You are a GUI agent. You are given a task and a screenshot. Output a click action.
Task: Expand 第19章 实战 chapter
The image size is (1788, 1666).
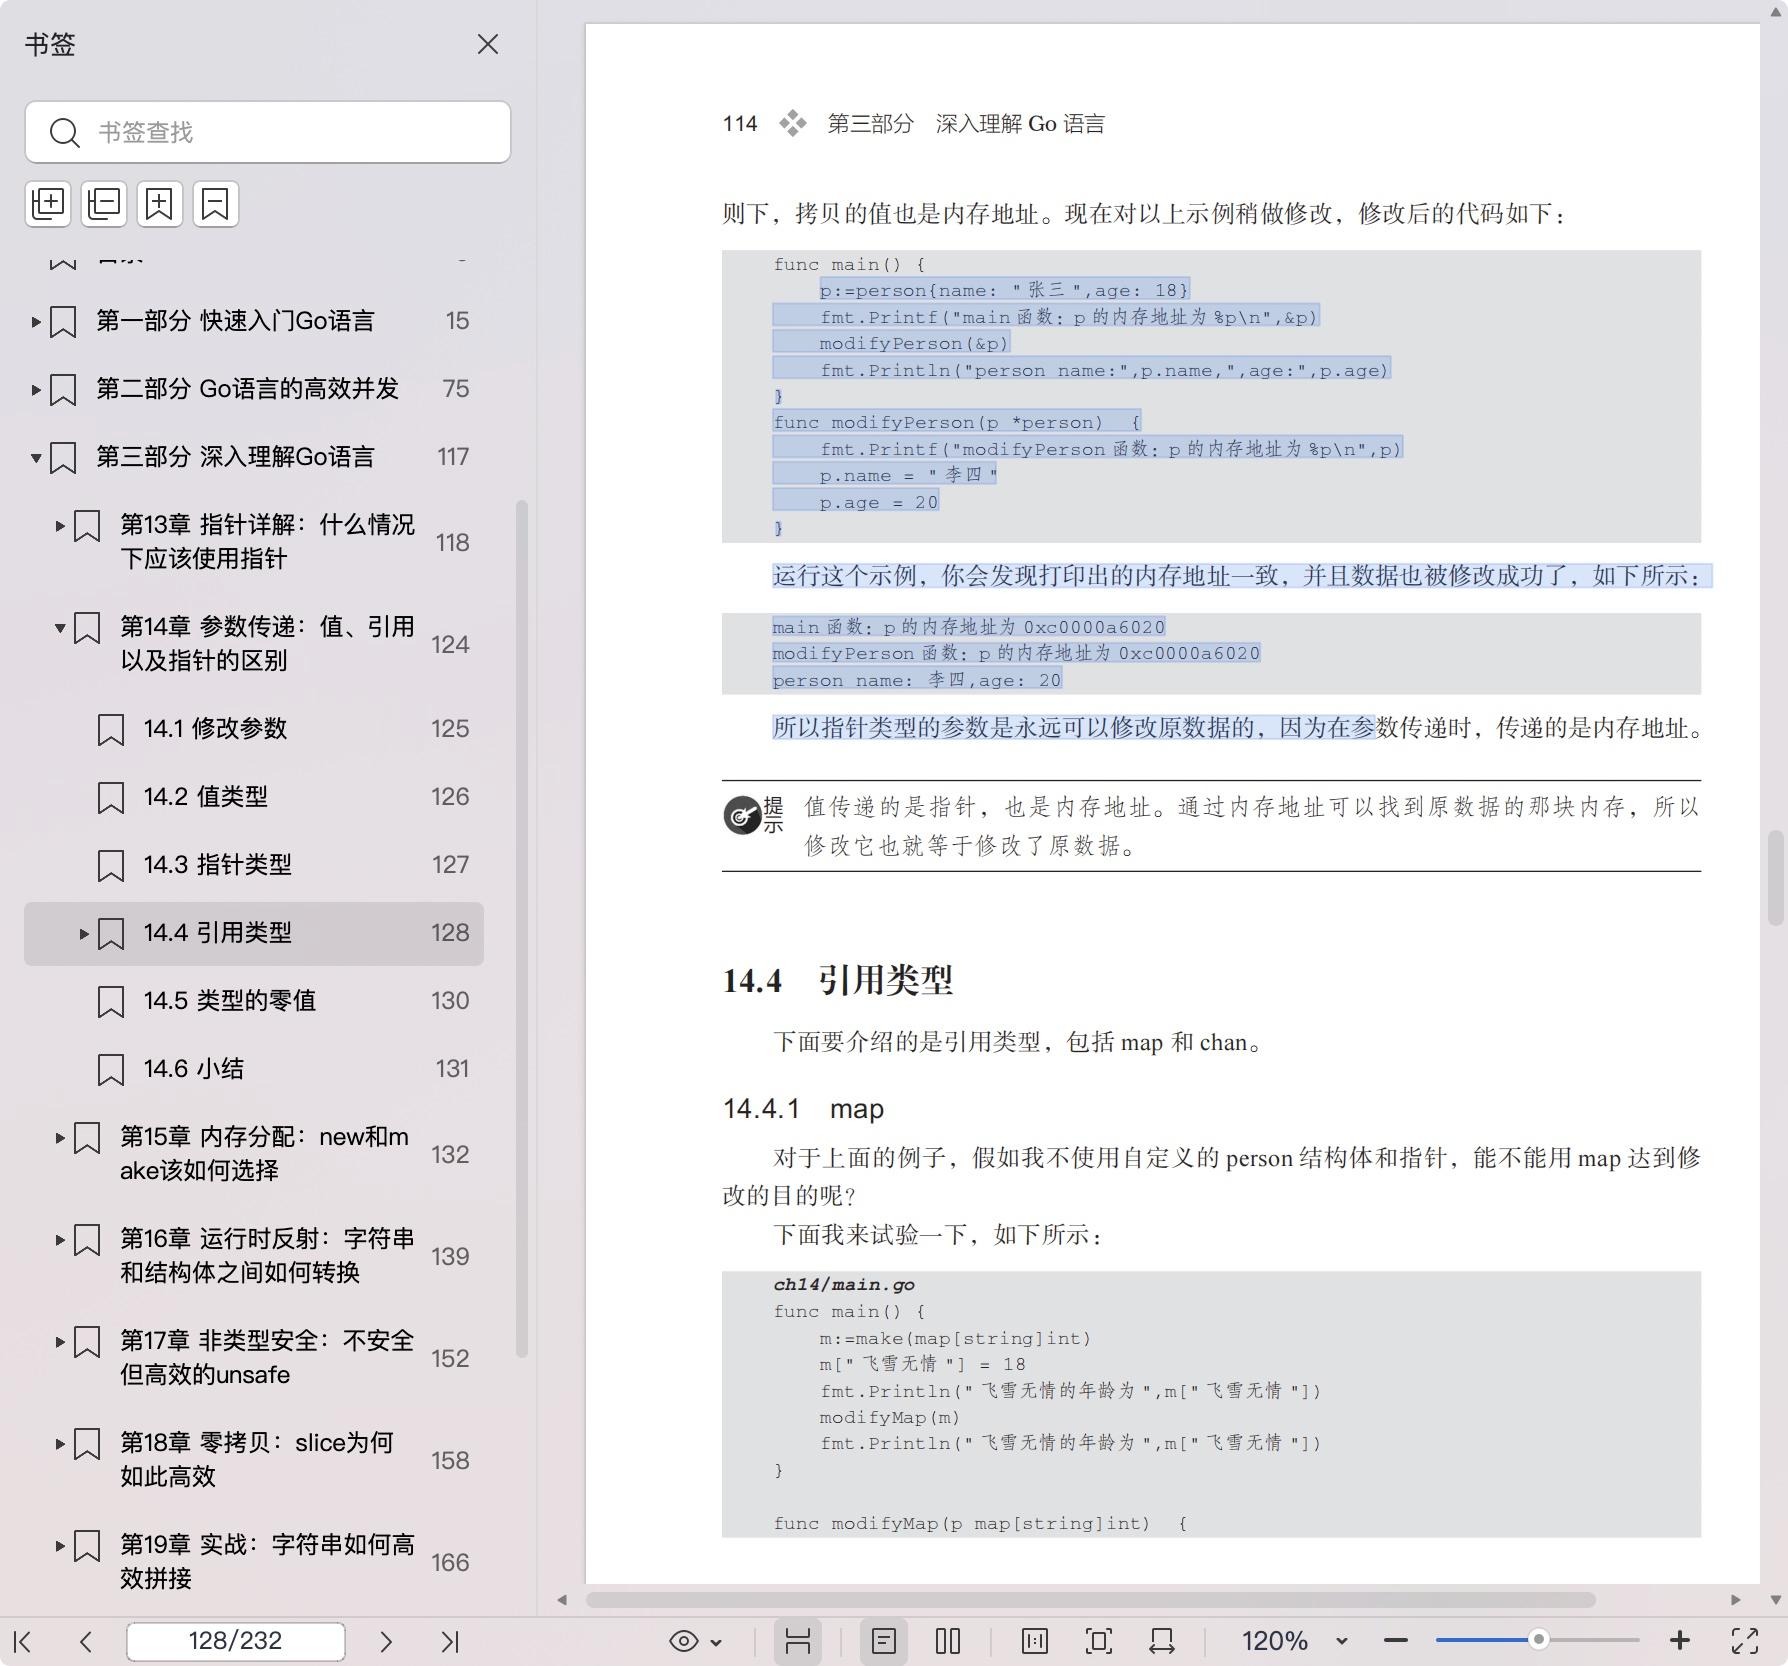(60, 1546)
